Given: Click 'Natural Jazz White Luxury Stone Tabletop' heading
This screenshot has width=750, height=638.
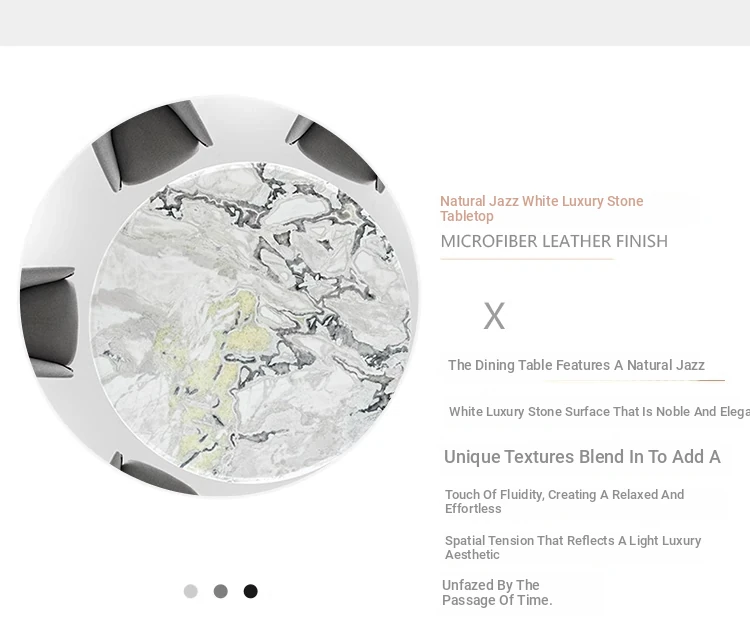Looking at the screenshot, I should [x=541, y=209].
